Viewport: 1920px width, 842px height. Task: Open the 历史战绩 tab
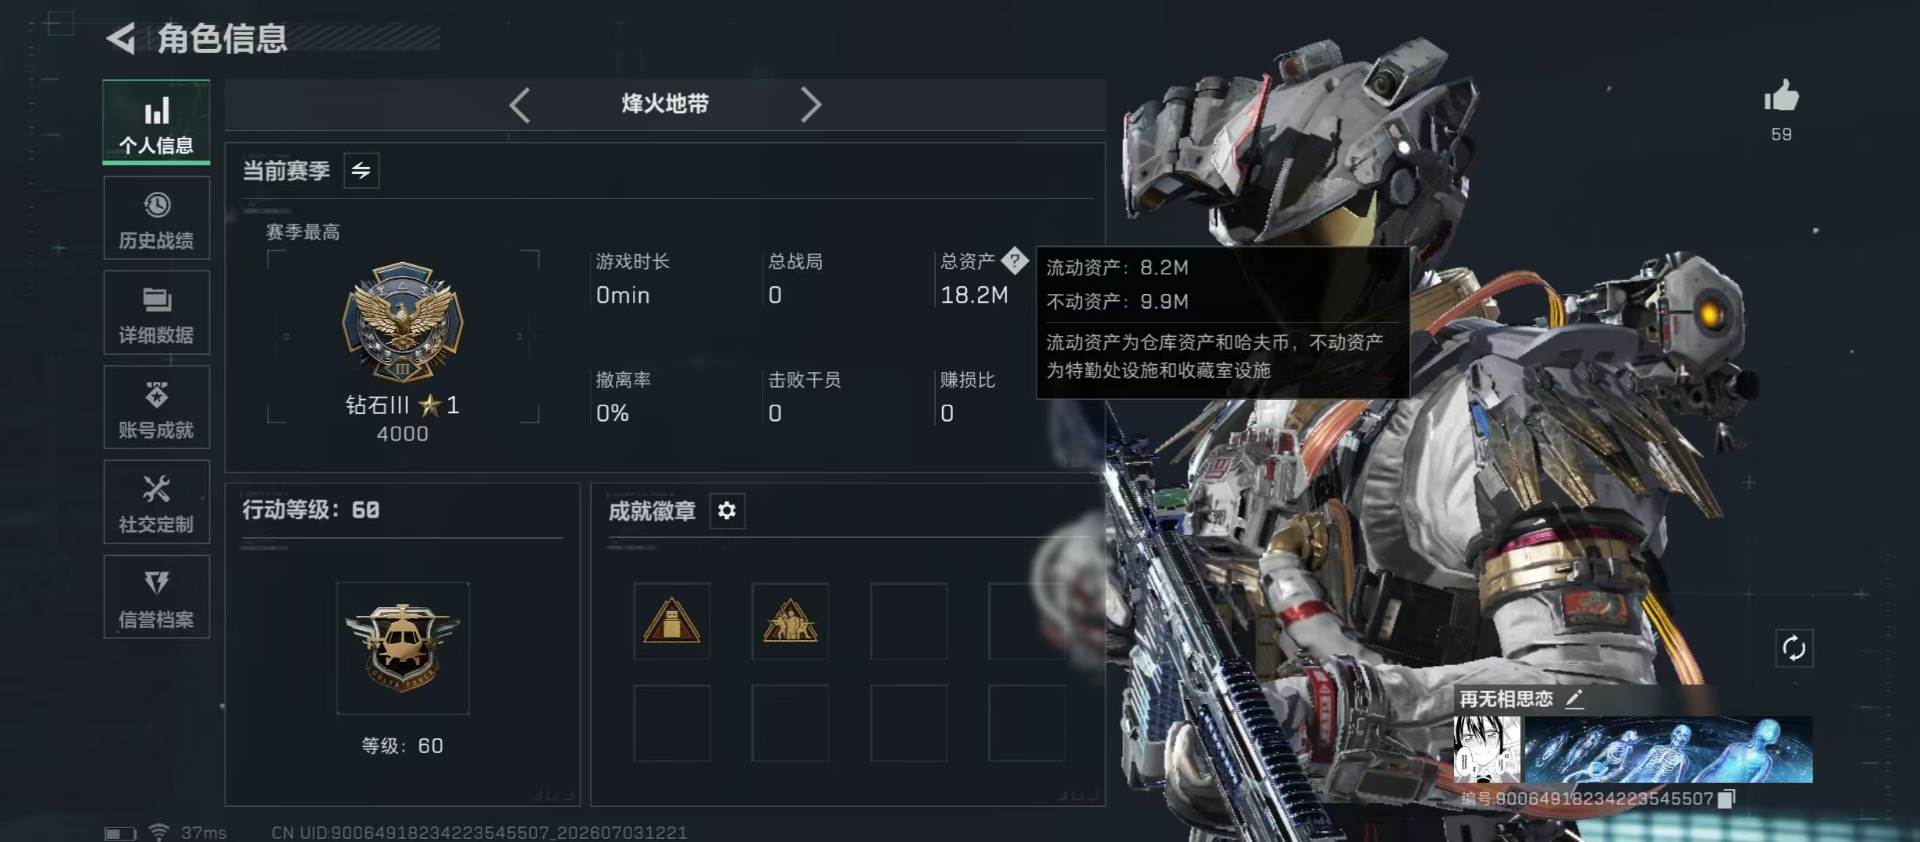point(156,218)
